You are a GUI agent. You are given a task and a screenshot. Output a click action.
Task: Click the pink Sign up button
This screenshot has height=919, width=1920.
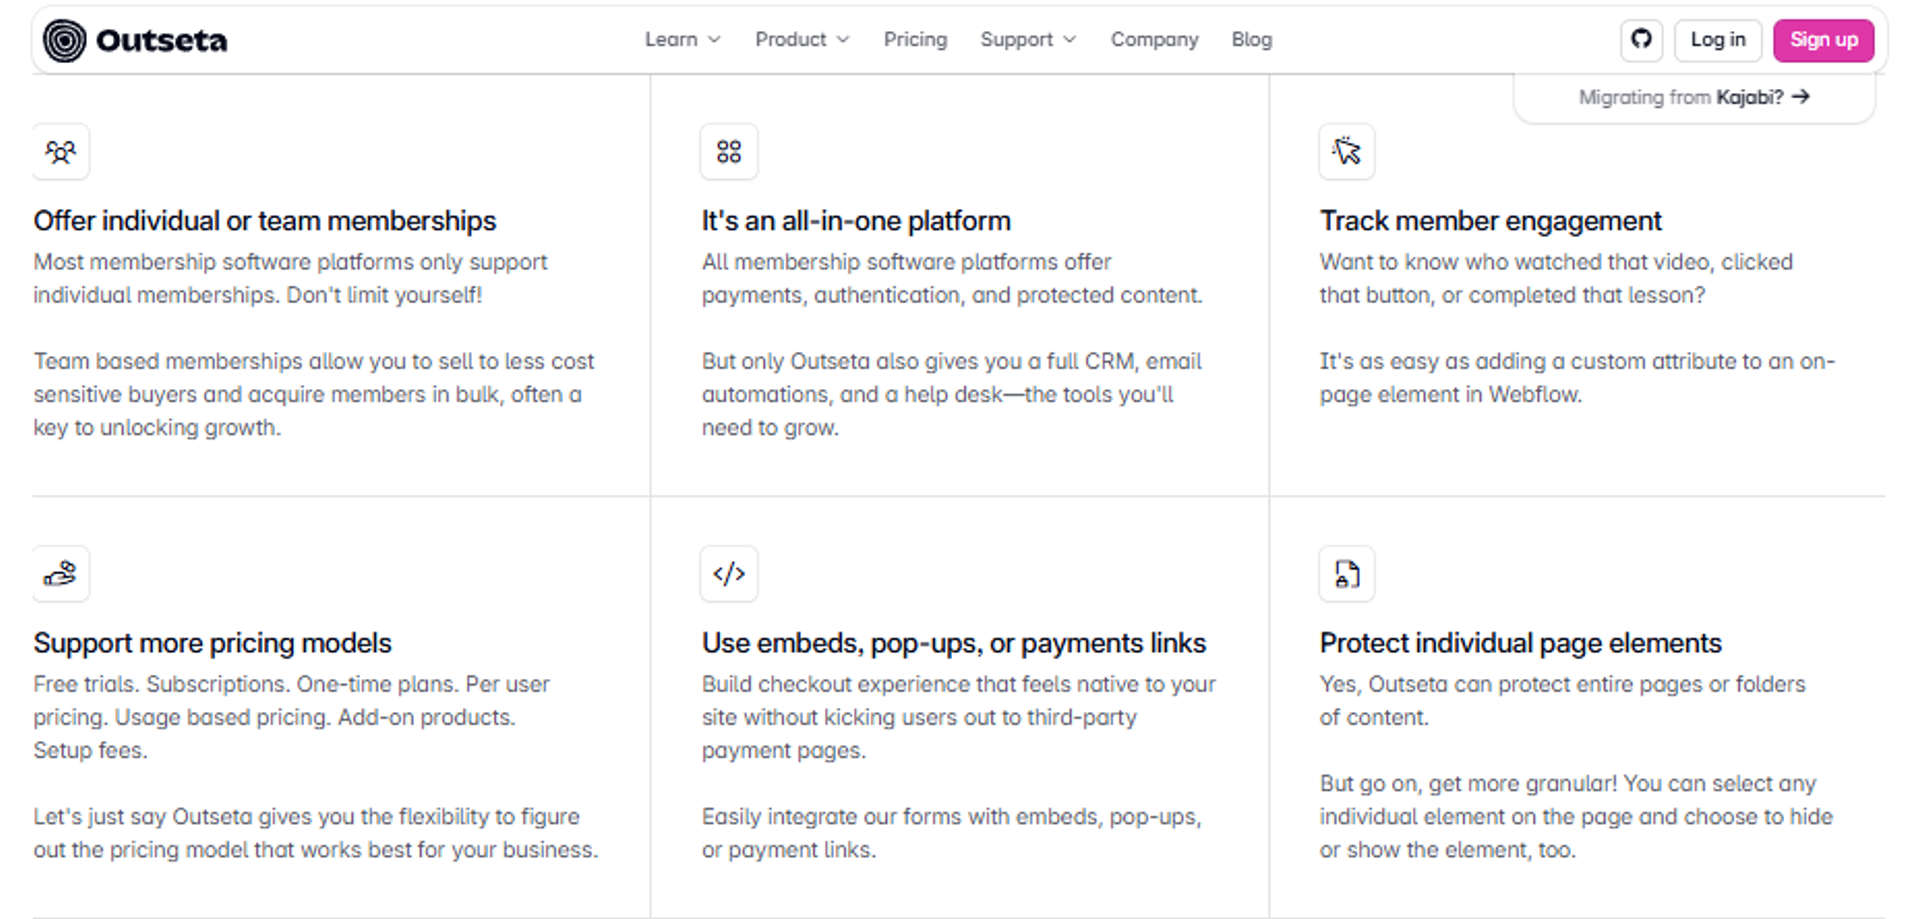[1823, 40]
